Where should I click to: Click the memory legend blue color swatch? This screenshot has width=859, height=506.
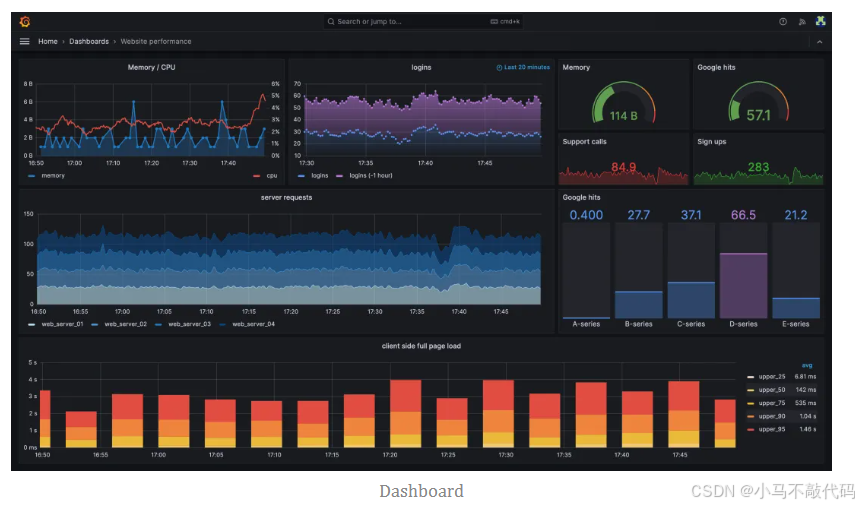pos(31,176)
